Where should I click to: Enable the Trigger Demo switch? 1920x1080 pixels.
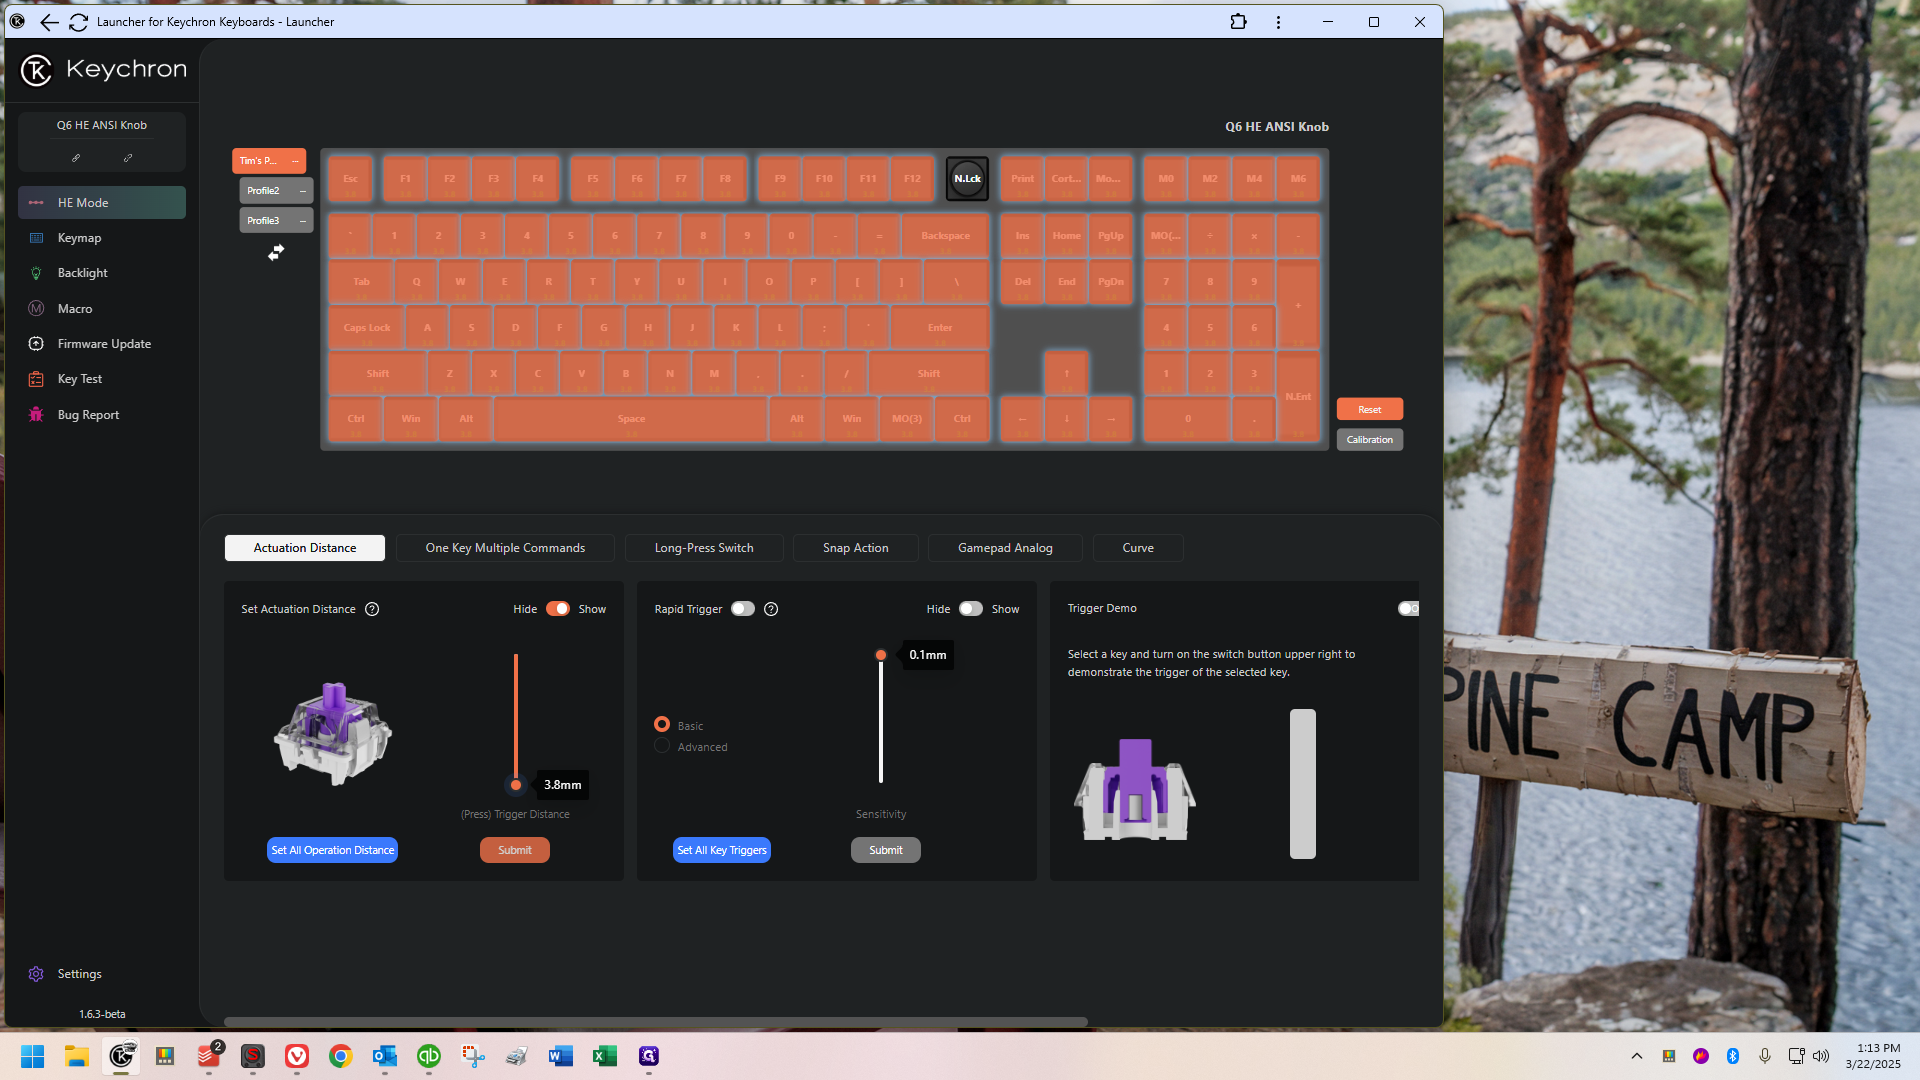coord(1409,609)
